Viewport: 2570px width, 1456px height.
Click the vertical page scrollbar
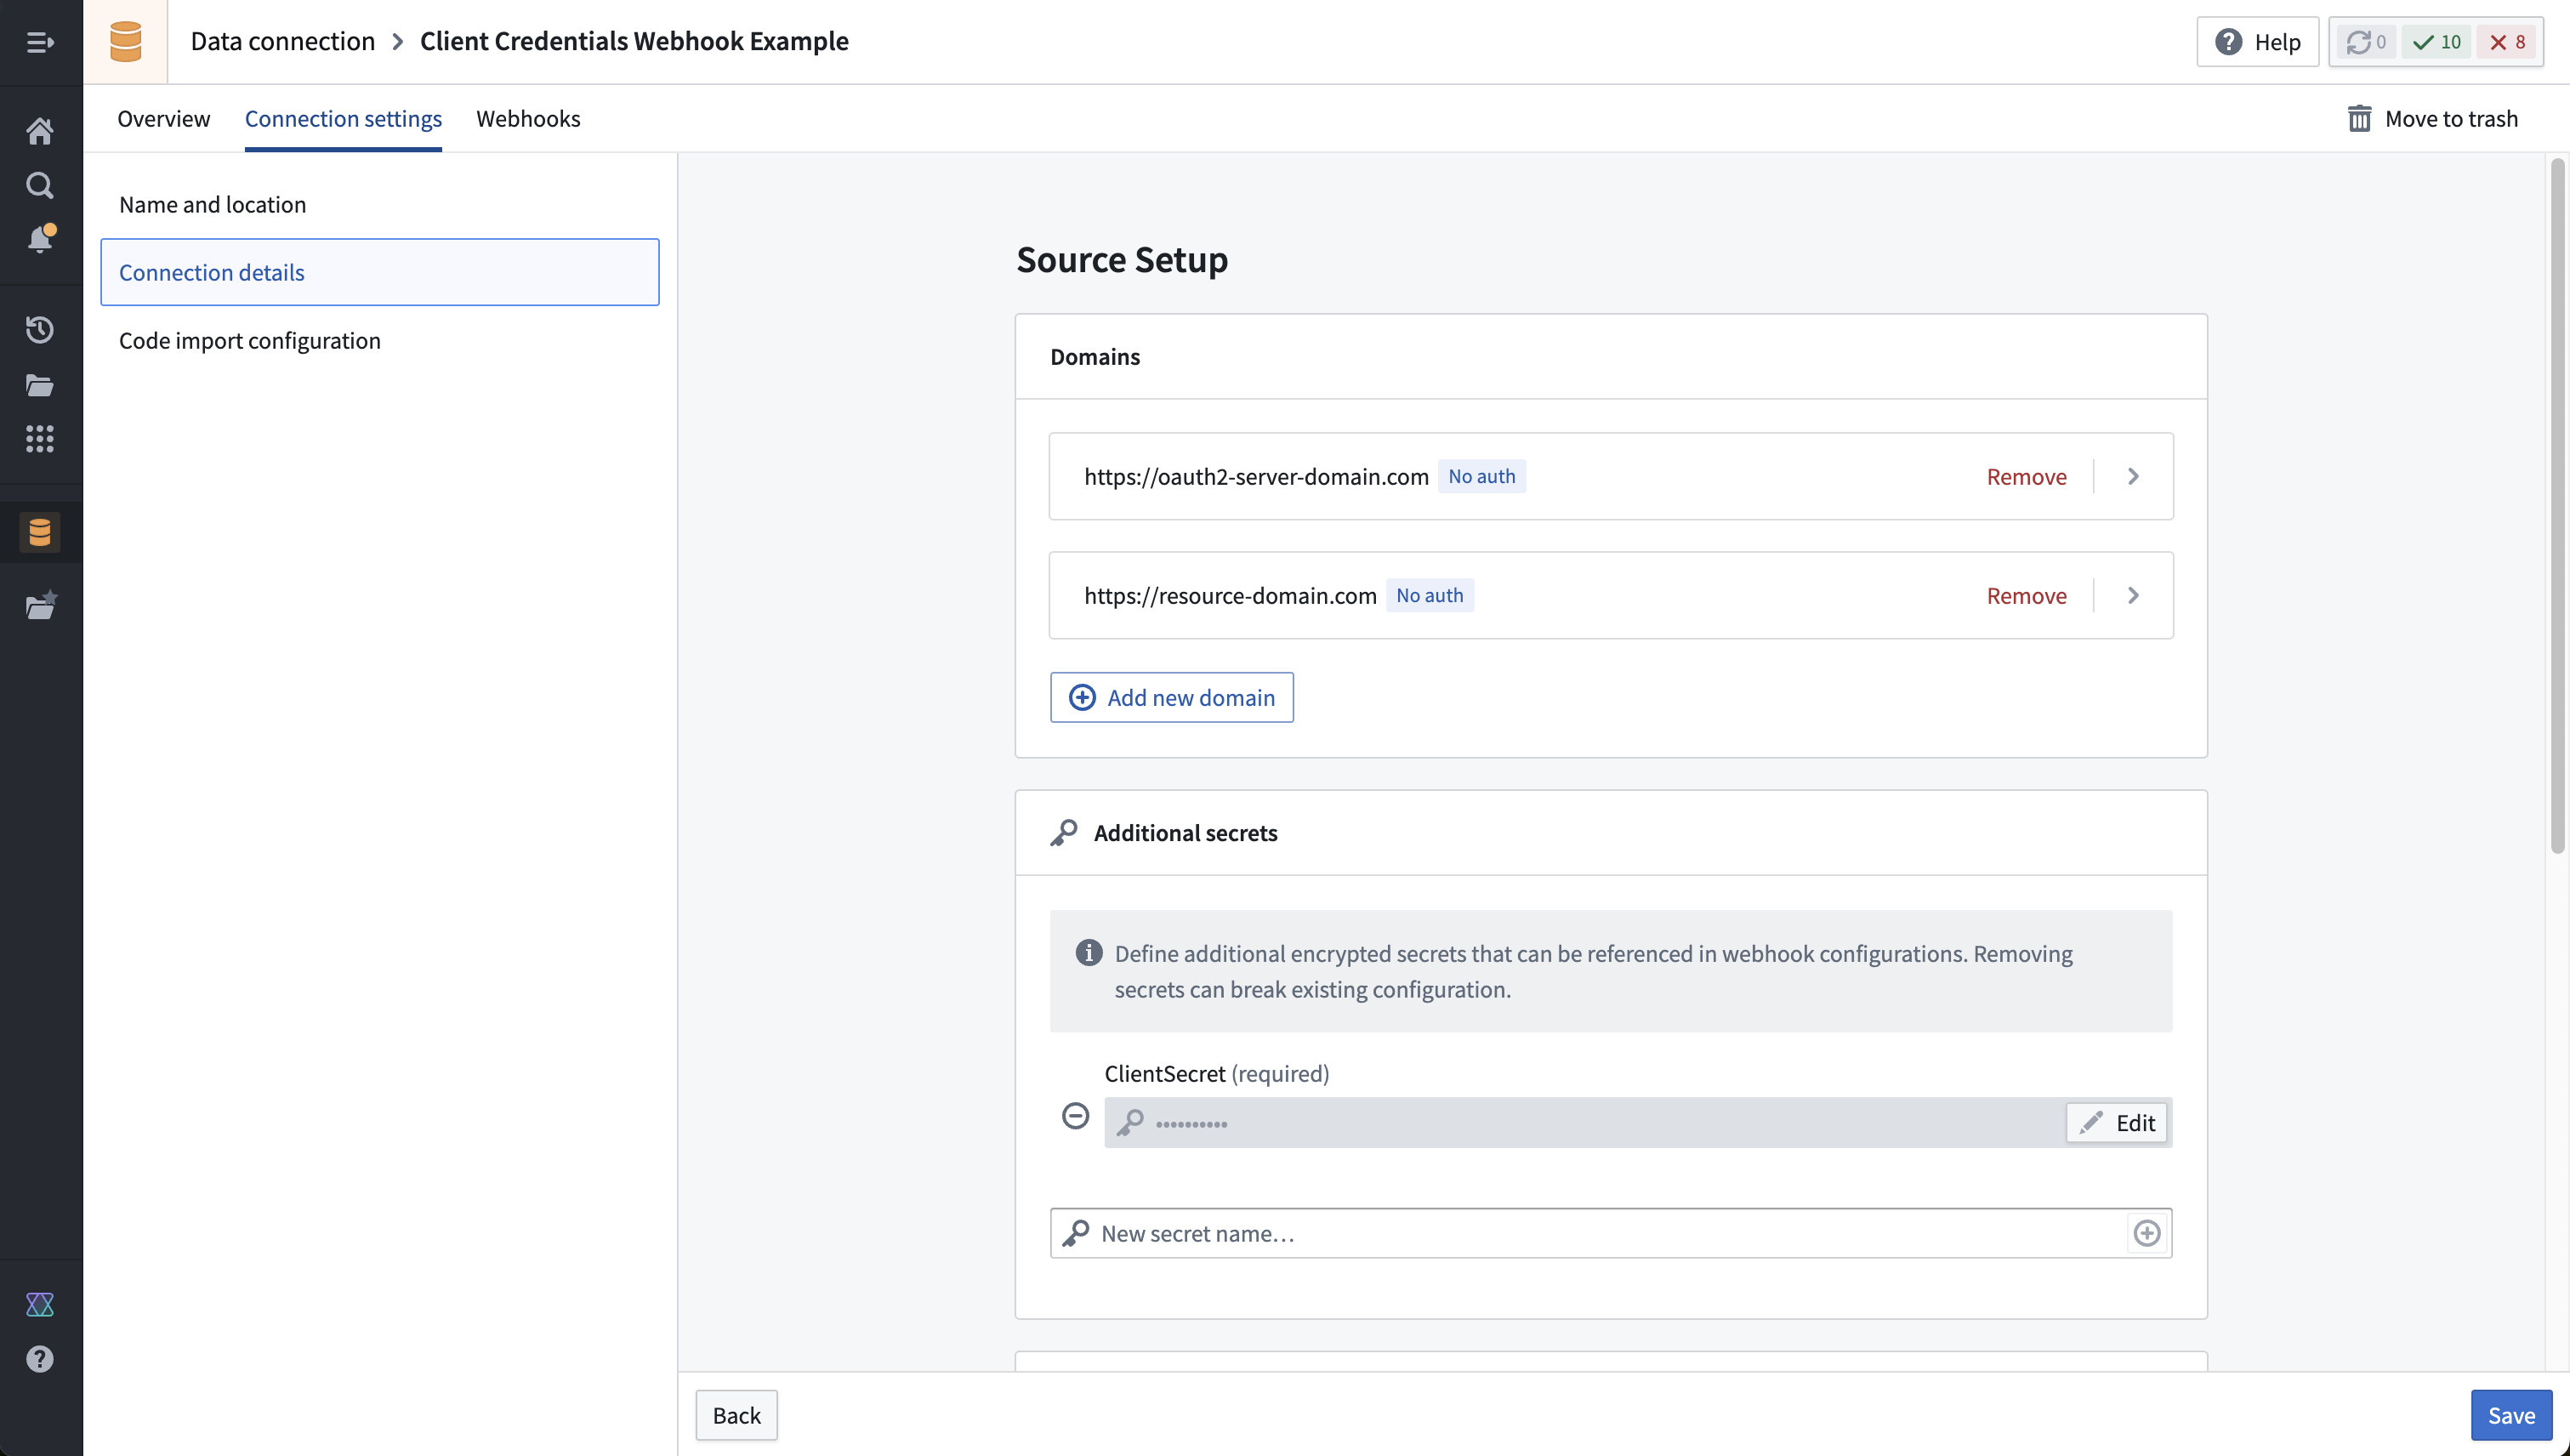tap(2558, 505)
